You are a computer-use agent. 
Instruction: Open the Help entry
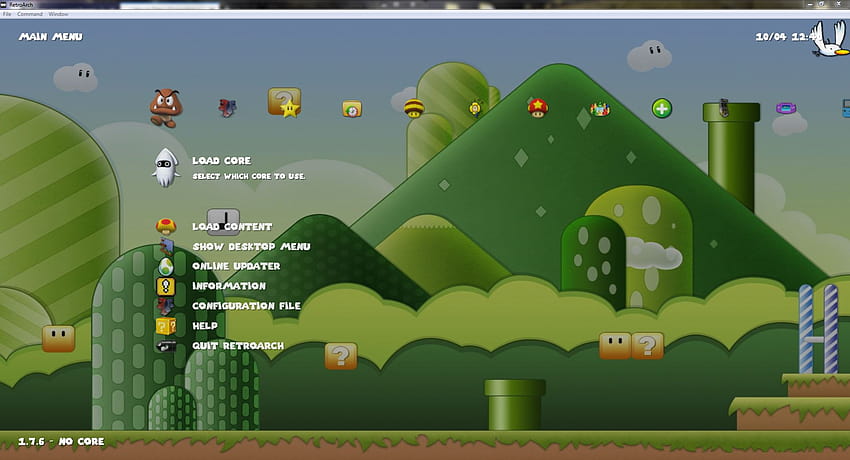coord(205,326)
